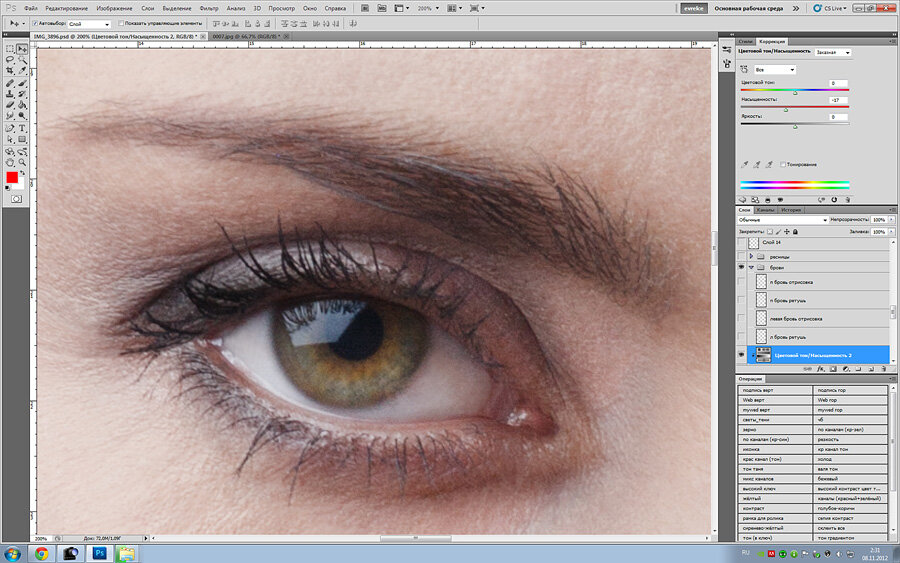Open Google Chrome from the taskbar

(x=41, y=552)
